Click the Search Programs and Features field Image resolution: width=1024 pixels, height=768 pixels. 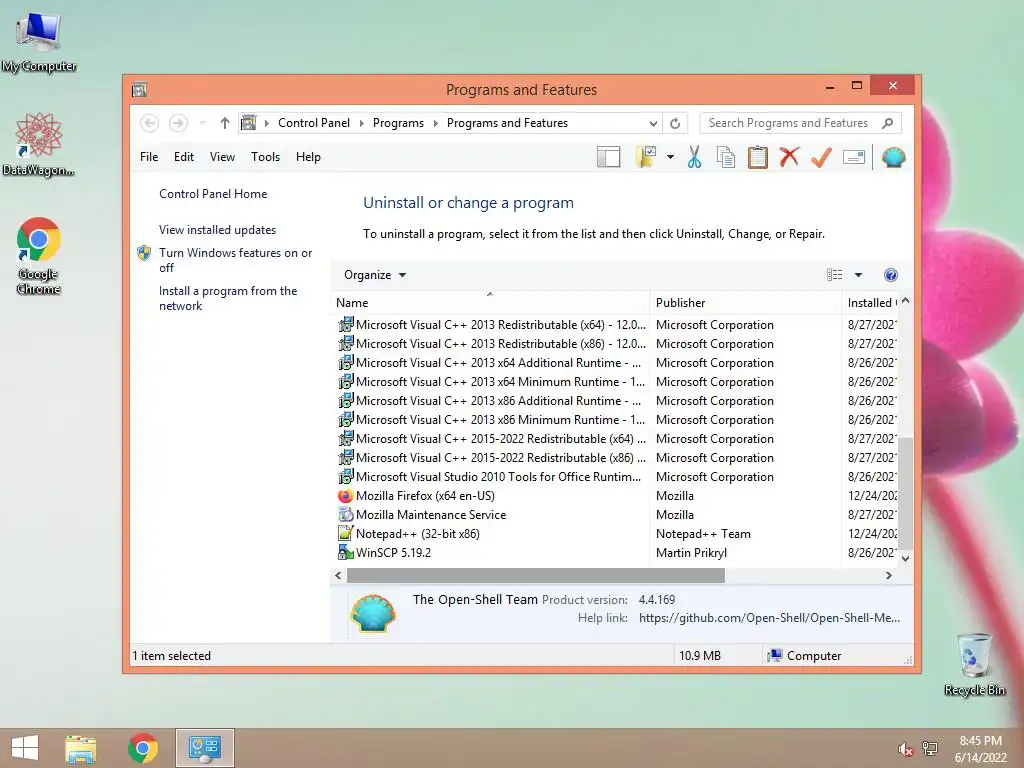coord(790,123)
